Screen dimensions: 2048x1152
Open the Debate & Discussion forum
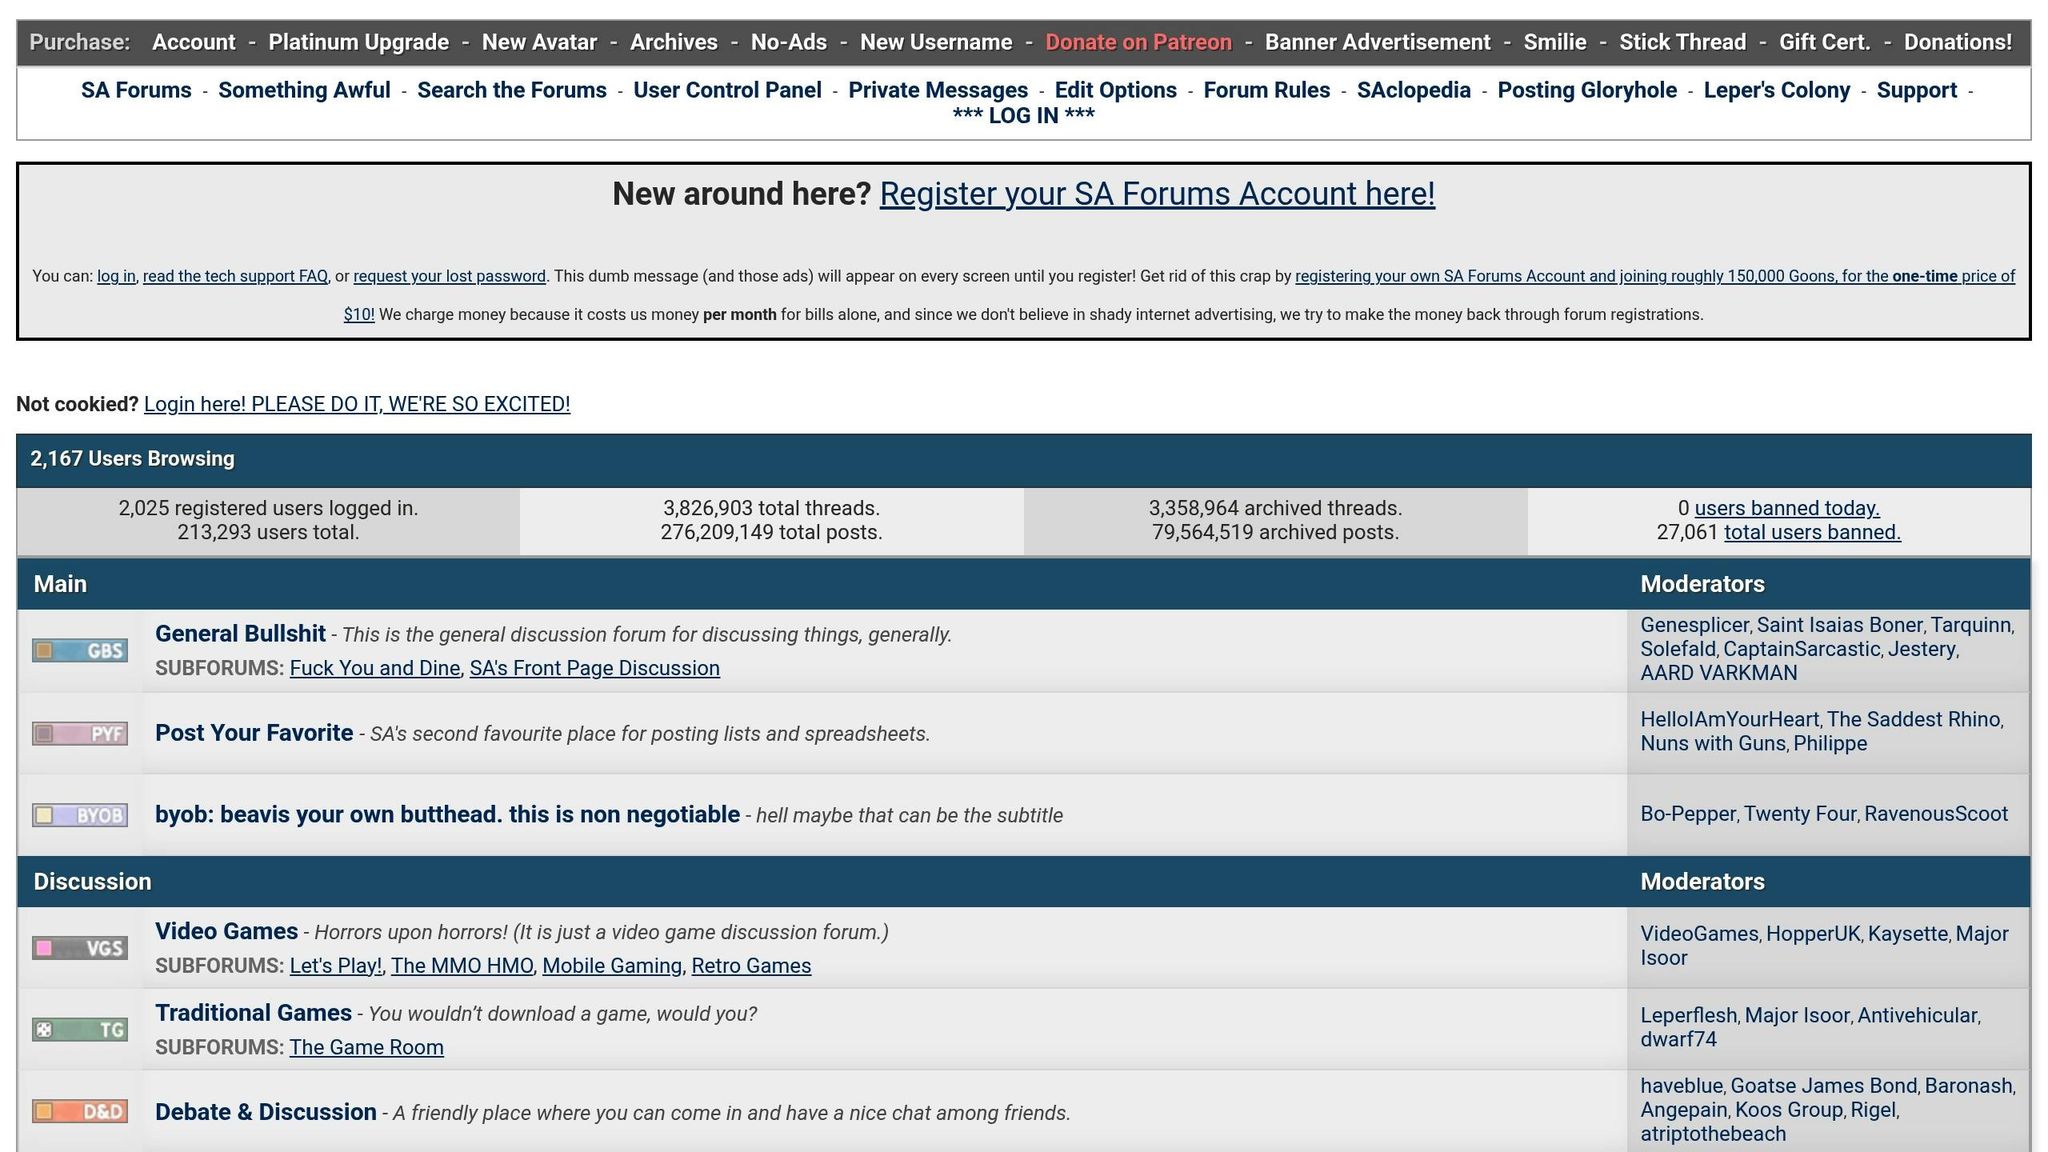pyautogui.click(x=266, y=1112)
